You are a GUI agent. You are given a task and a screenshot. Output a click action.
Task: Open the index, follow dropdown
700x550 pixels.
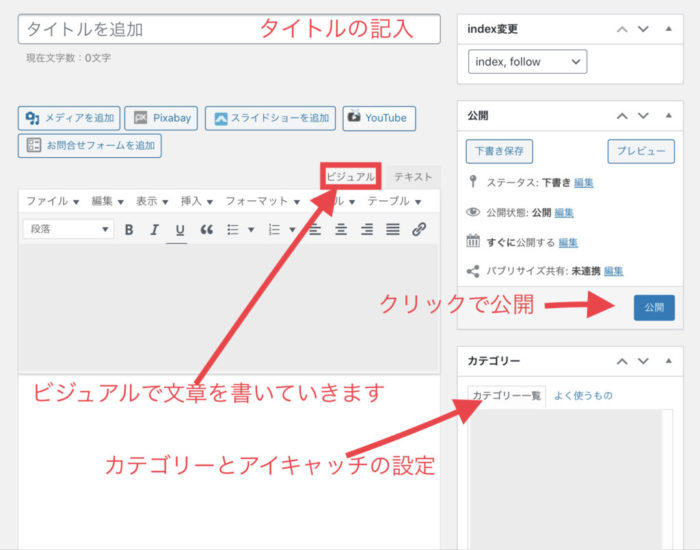point(527,62)
